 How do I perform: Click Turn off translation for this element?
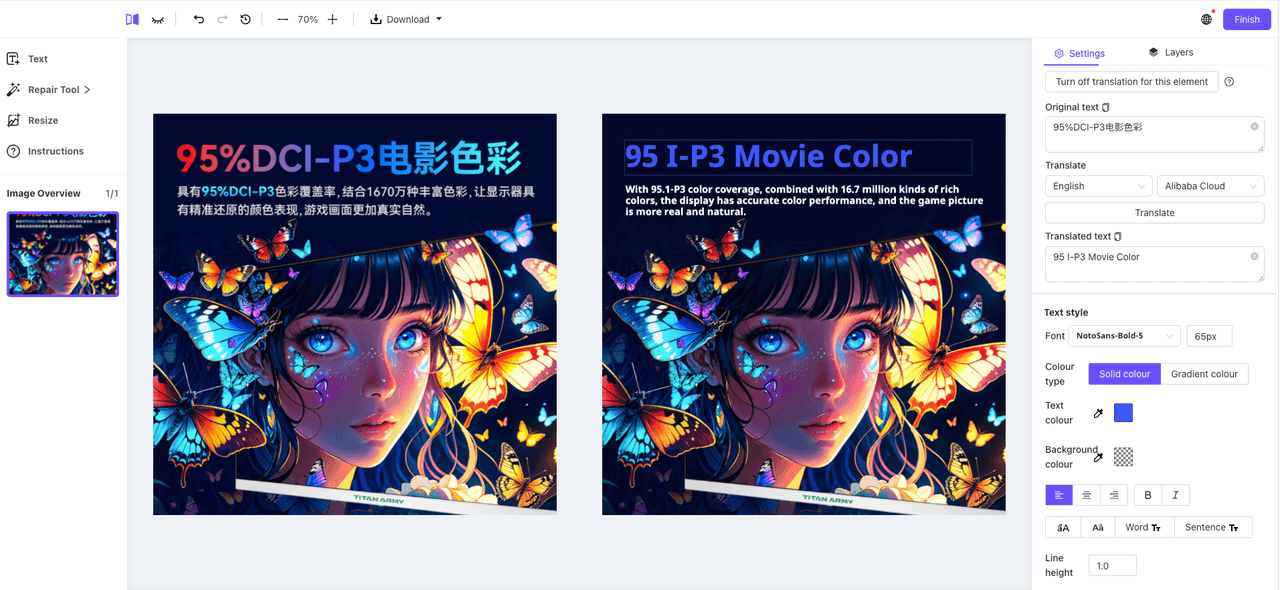pos(1132,82)
